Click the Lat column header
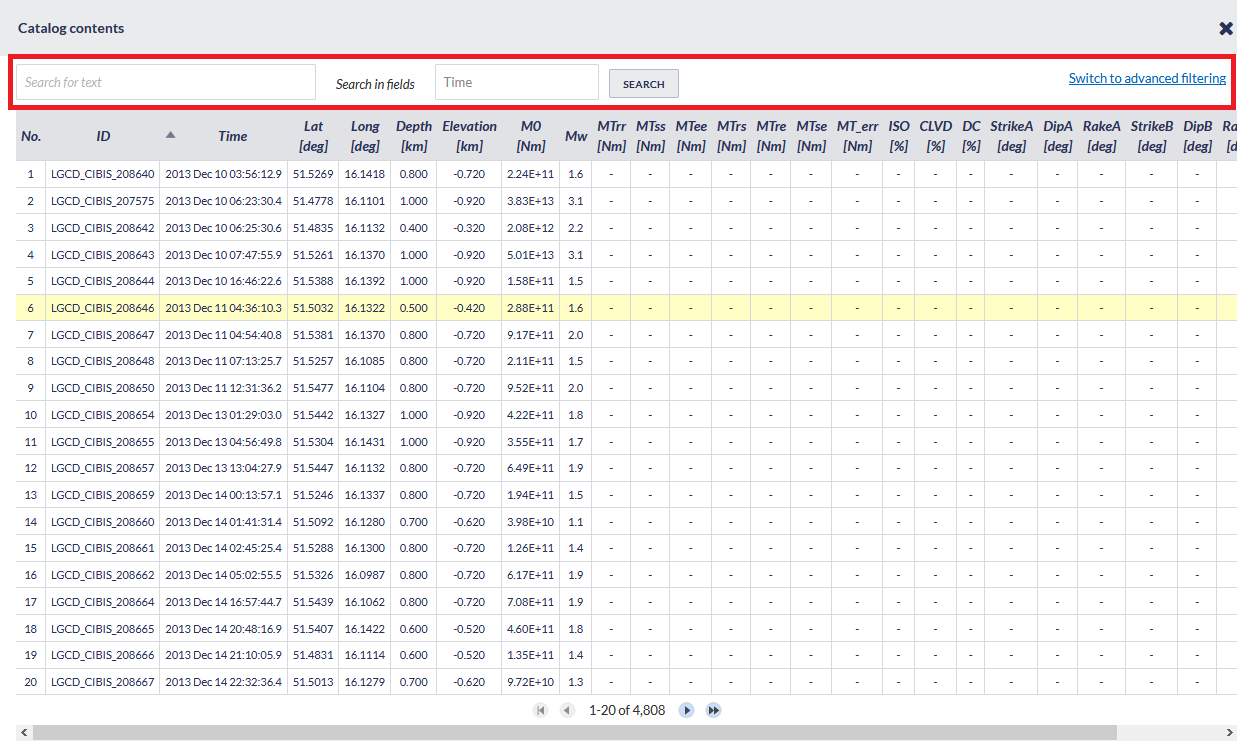The image size is (1237, 742). pos(313,136)
